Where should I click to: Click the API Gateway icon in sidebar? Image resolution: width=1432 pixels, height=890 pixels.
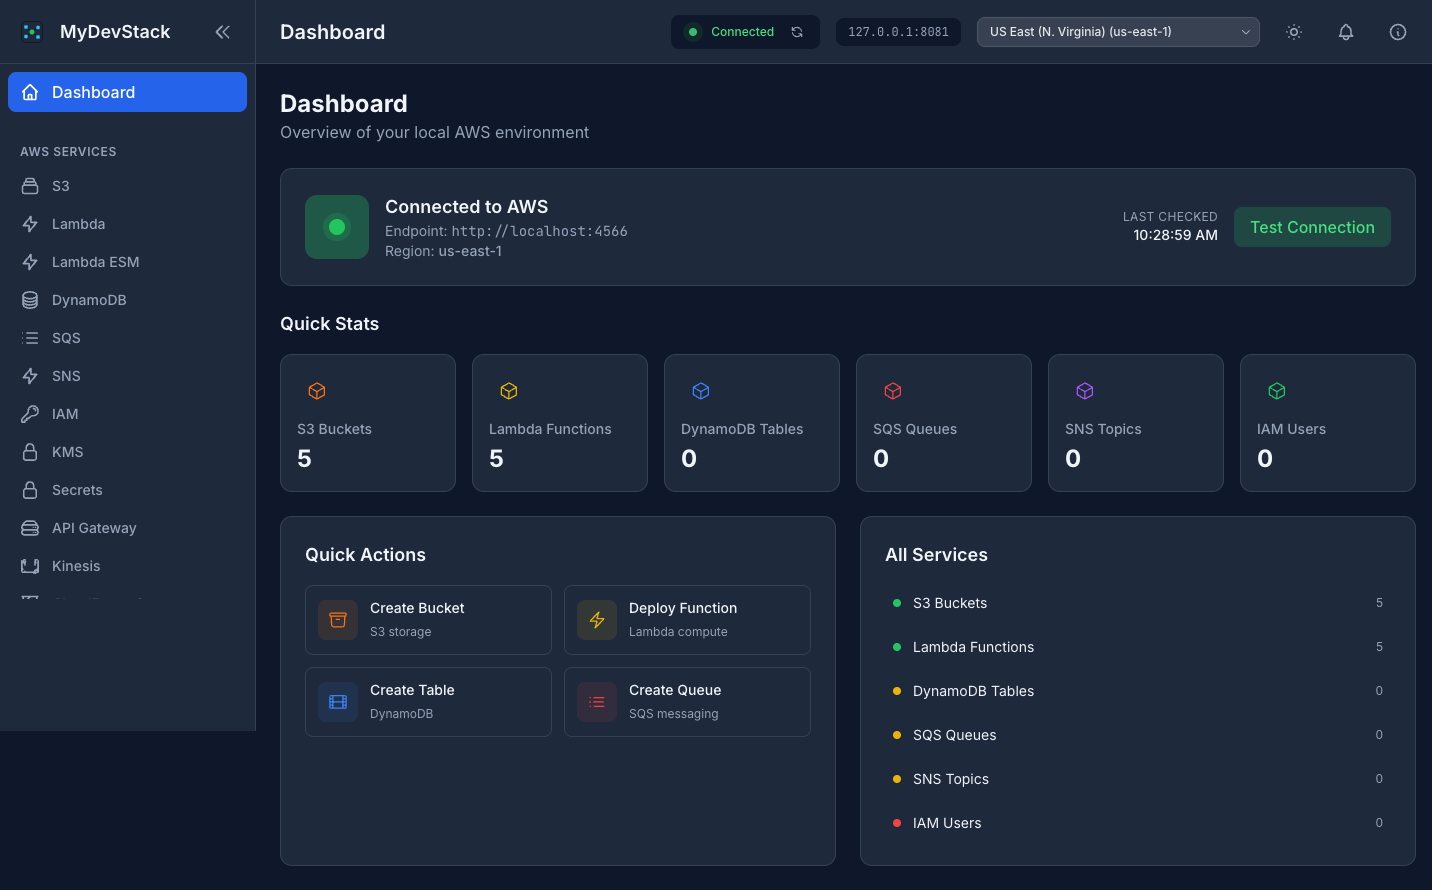(x=30, y=528)
